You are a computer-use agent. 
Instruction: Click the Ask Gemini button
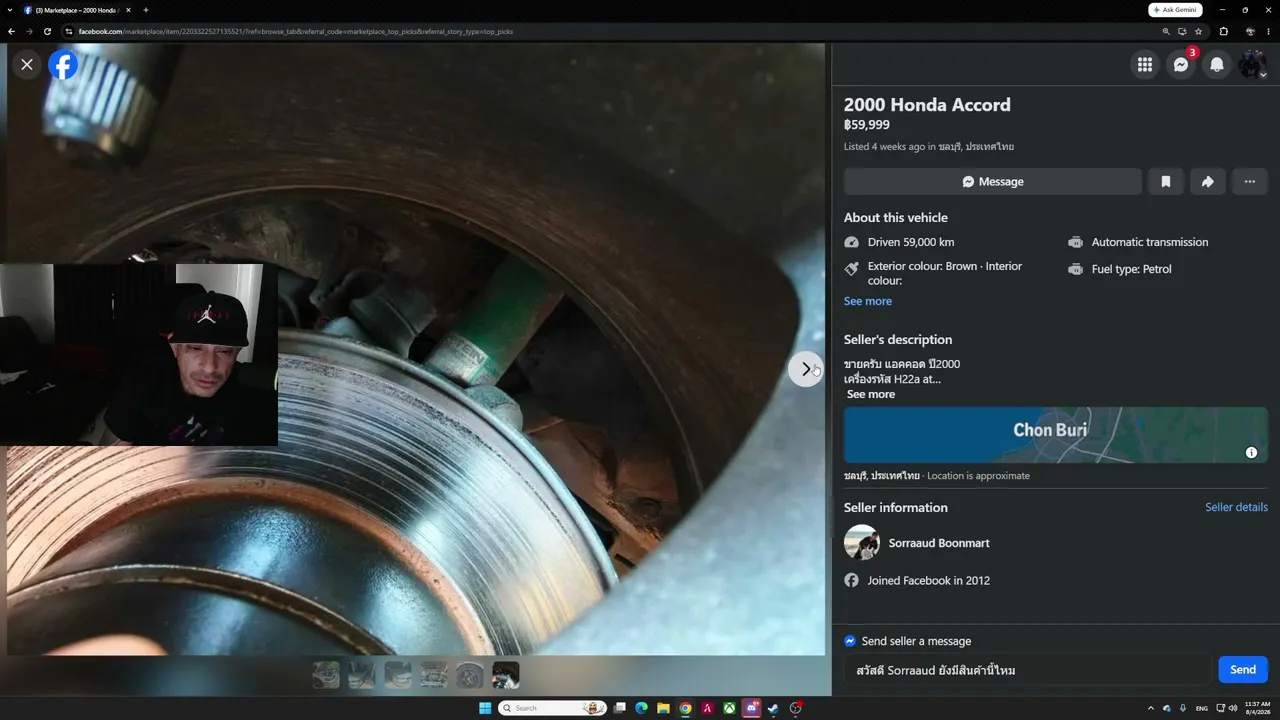click(x=1175, y=10)
